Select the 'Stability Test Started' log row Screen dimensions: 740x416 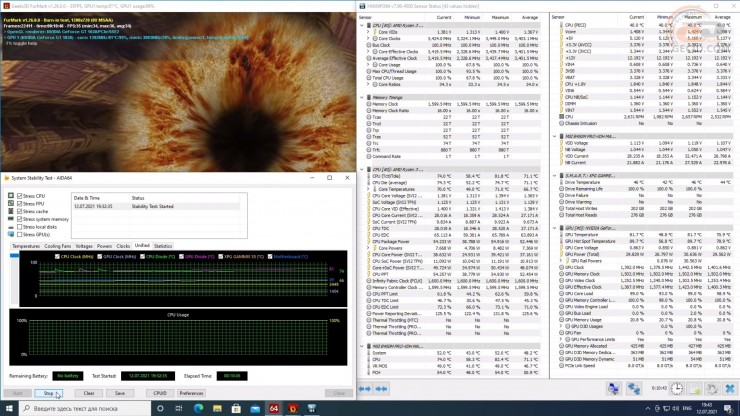point(156,206)
